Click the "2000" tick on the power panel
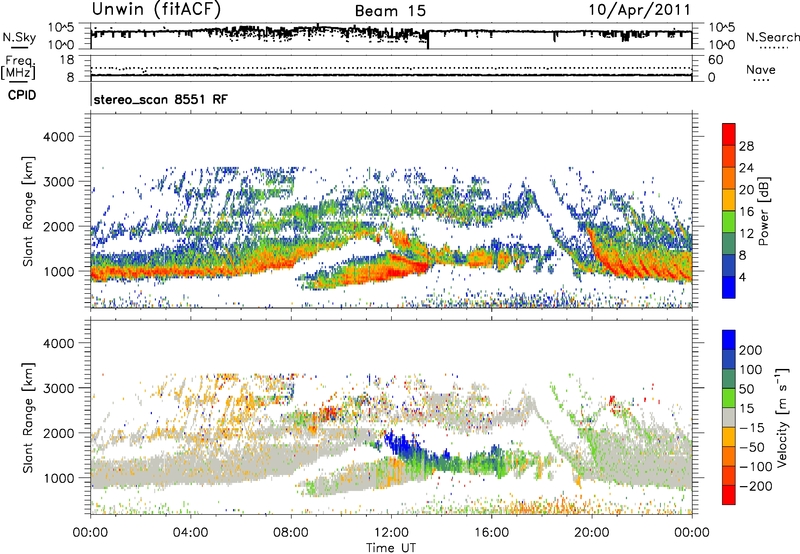800x554 pixels. coord(59,226)
